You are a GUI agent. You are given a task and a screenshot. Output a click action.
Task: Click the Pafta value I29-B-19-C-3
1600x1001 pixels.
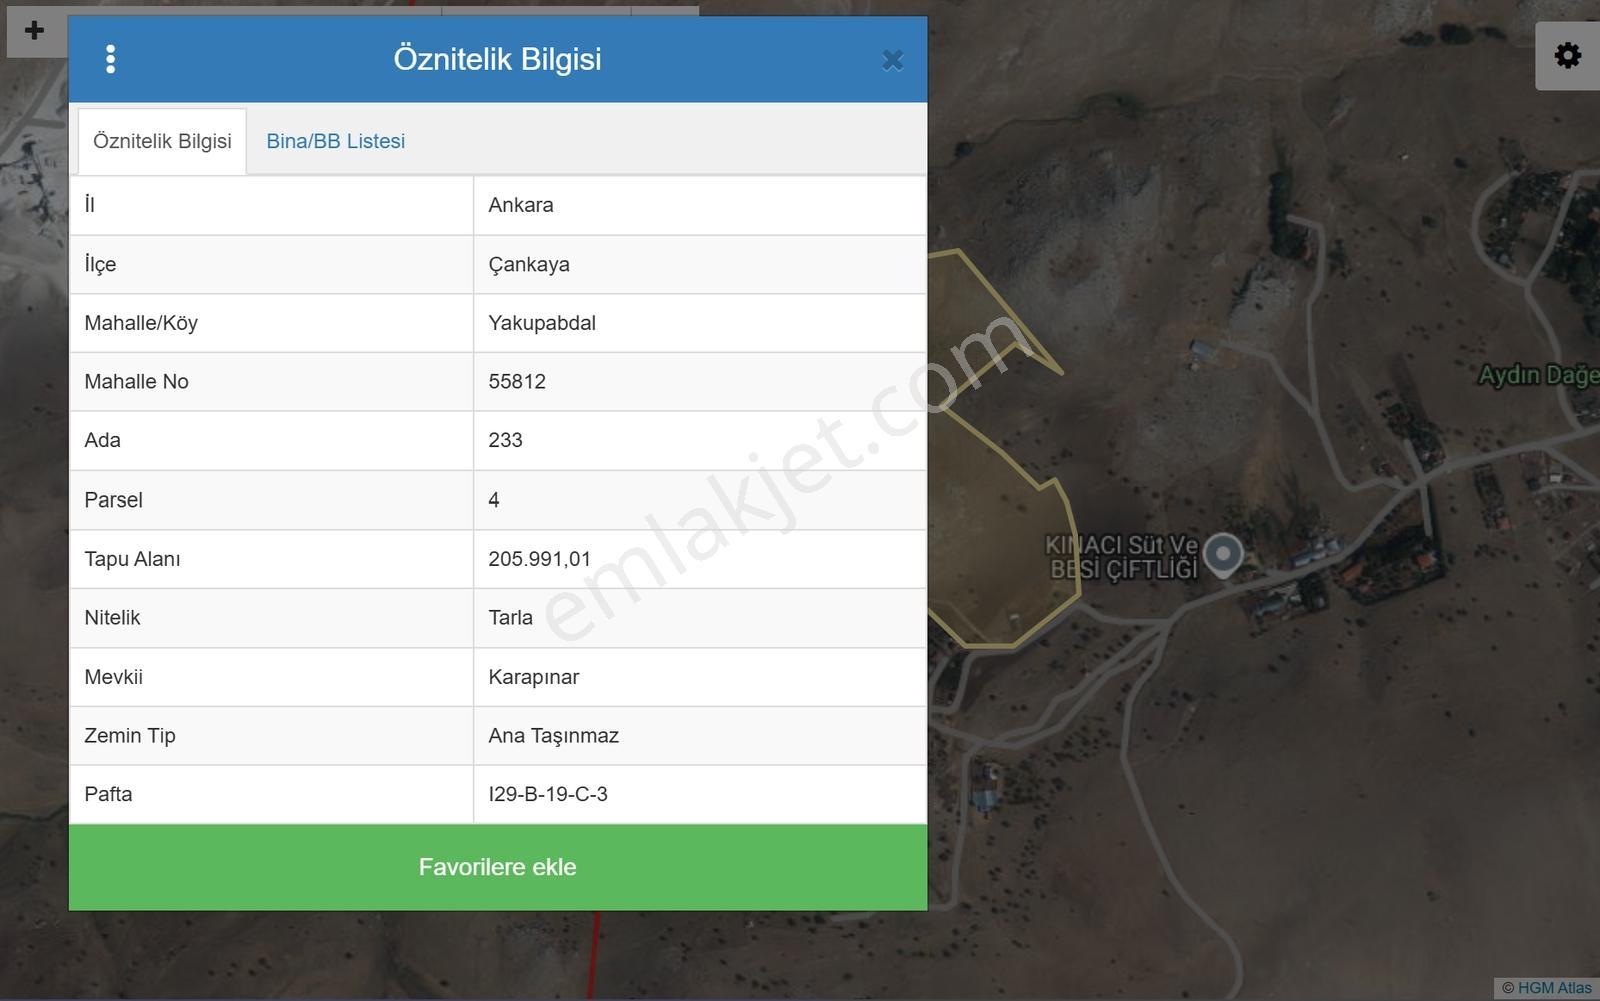pos(548,794)
